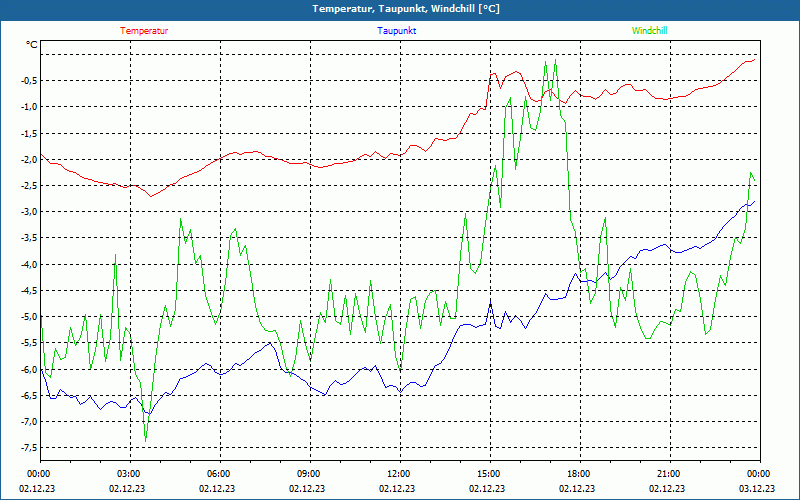Click the °C unit label on the y-axis
The width and height of the screenshot is (800, 500).
point(32,45)
